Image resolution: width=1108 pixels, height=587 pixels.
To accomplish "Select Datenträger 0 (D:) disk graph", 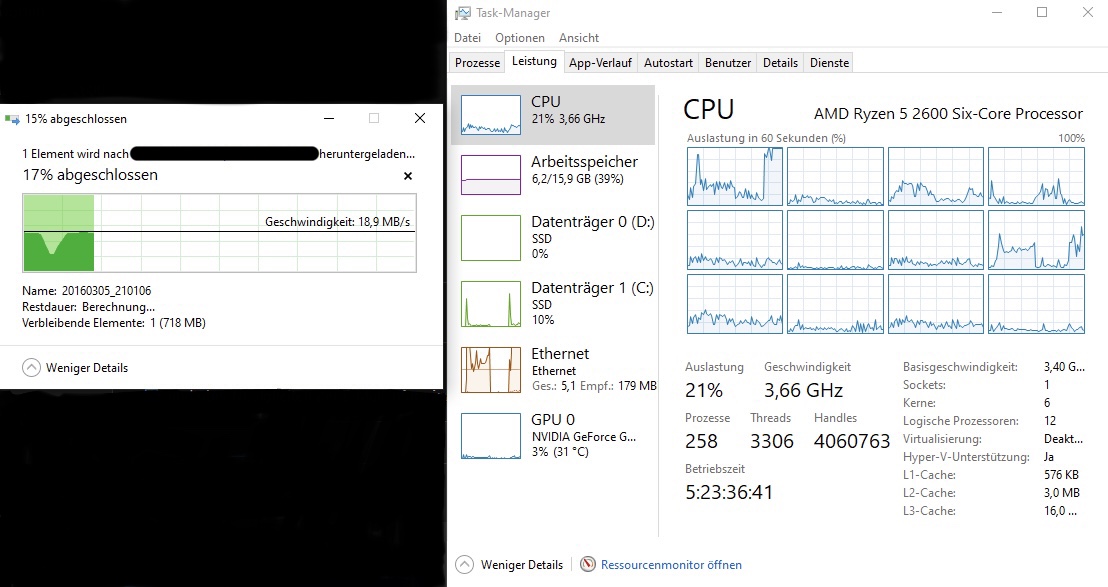I will (490, 237).
